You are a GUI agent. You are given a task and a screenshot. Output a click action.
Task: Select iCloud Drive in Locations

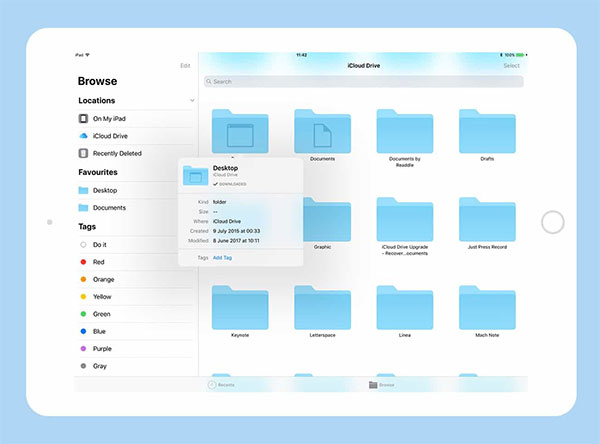tap(135, 136)
